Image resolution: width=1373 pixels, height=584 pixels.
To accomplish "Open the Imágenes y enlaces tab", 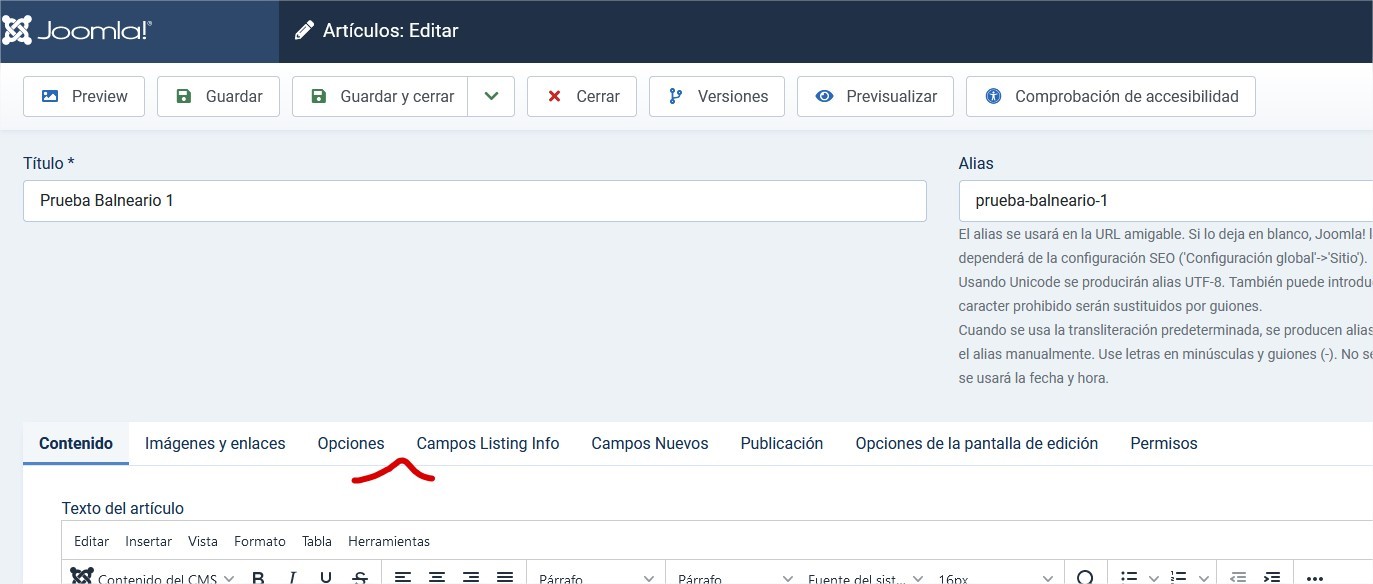I will [x=215, y=443].
